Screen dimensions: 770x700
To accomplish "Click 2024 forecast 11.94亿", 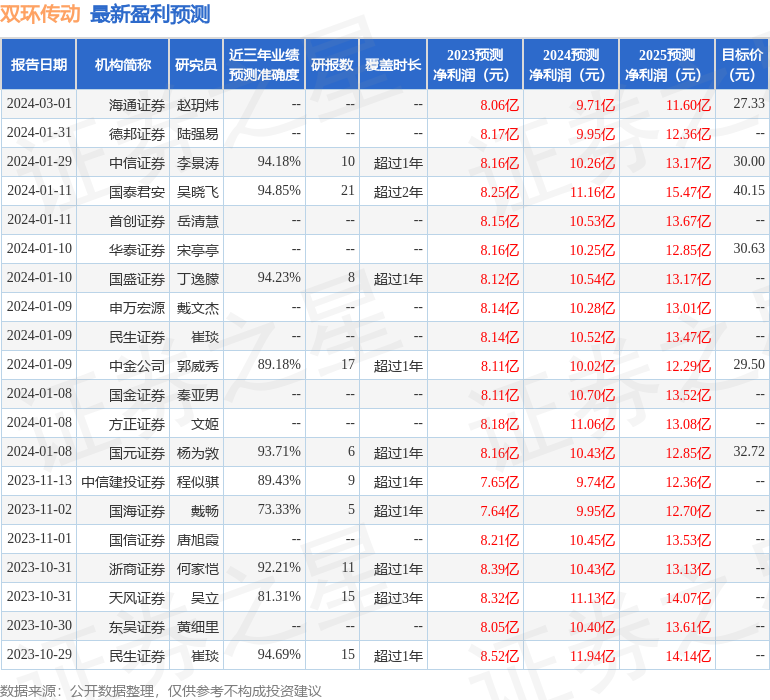I will tap(592, 655).
